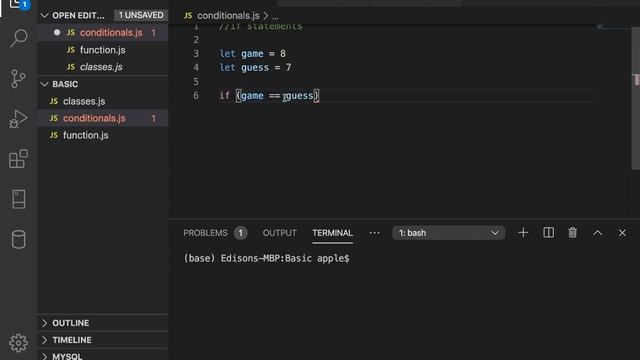This screenshot has height=360, width=640.
Task: Open the notebook icon in activity bar
Action: (18, 199)
